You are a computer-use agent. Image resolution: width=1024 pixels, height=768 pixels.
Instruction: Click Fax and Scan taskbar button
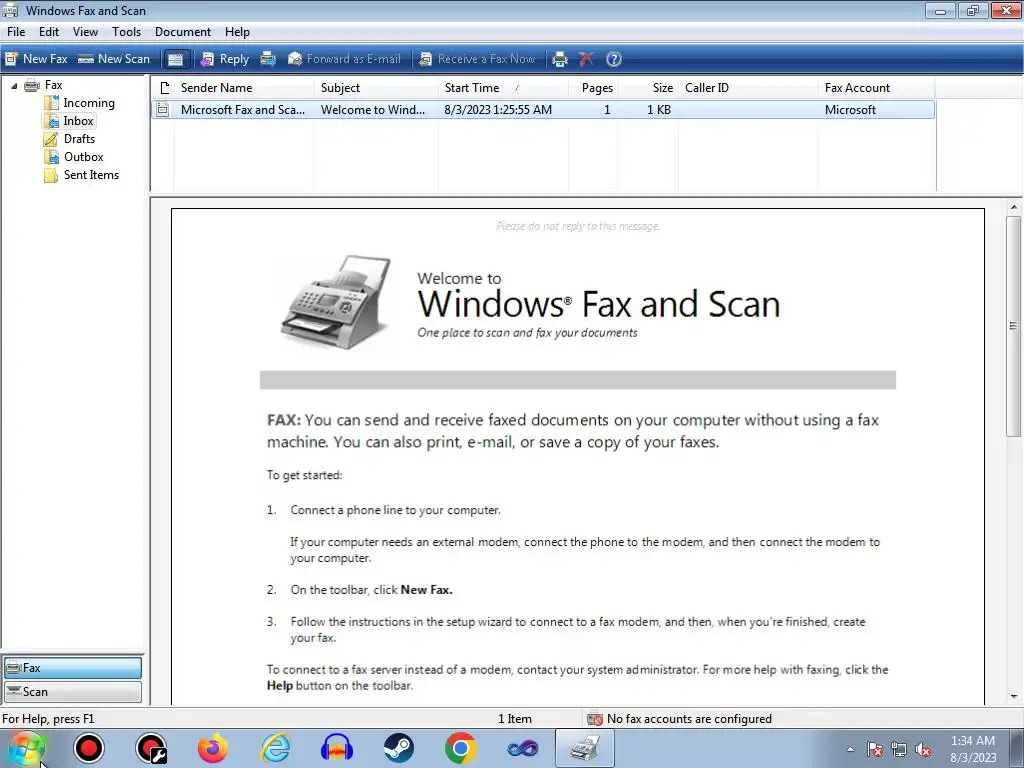[584, 748]
